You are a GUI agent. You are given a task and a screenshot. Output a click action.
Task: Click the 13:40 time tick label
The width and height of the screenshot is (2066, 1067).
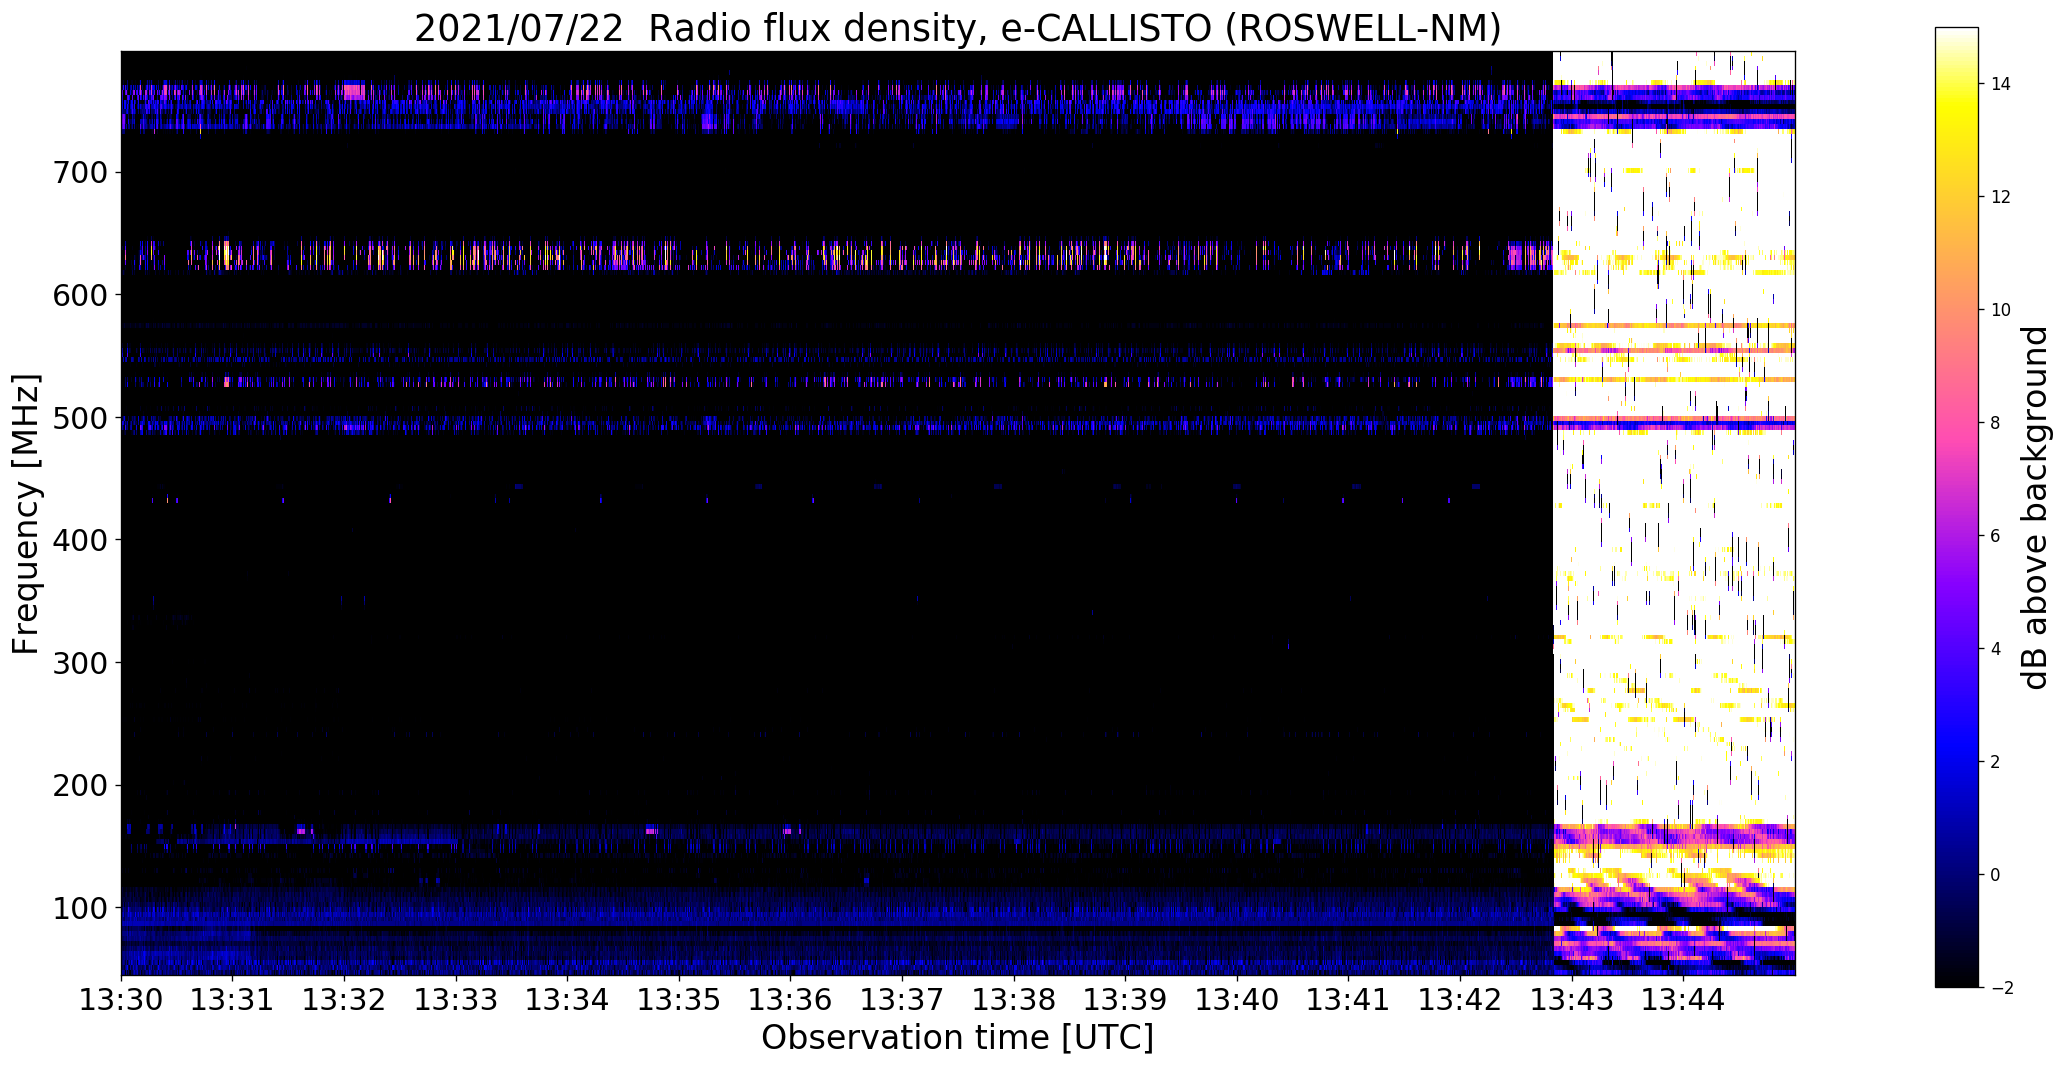click(1237, 999)
